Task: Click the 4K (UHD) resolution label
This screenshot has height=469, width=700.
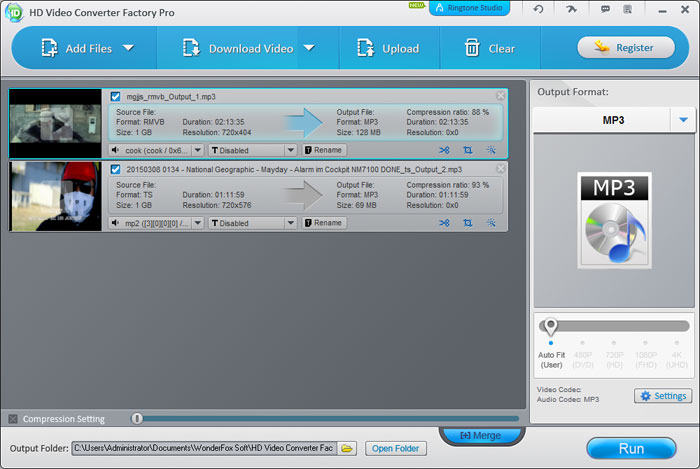Action: (x=677, y=360)
